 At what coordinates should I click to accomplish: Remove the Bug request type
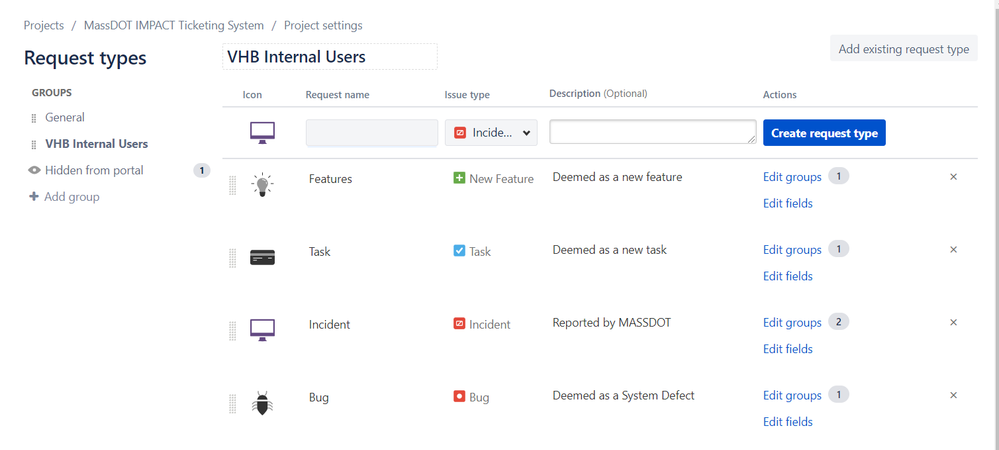(x=953, y=395)
